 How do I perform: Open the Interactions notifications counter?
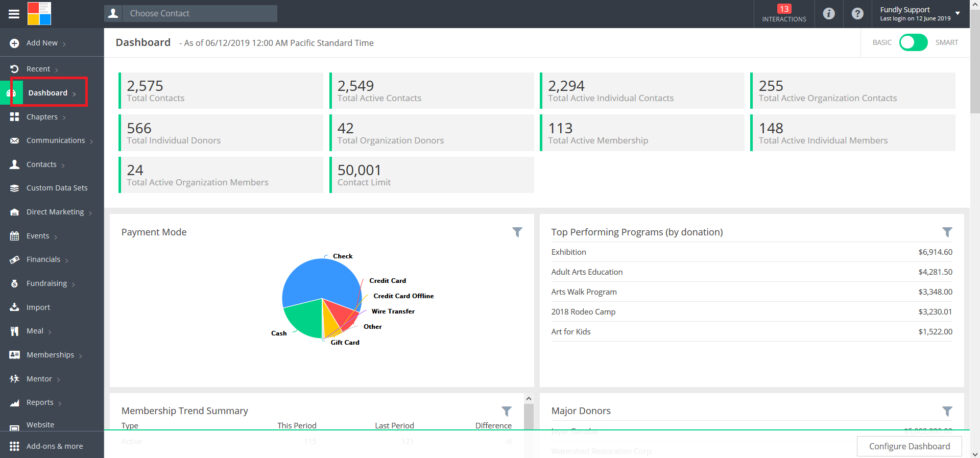pyautogui.click(x=784, y=14)
